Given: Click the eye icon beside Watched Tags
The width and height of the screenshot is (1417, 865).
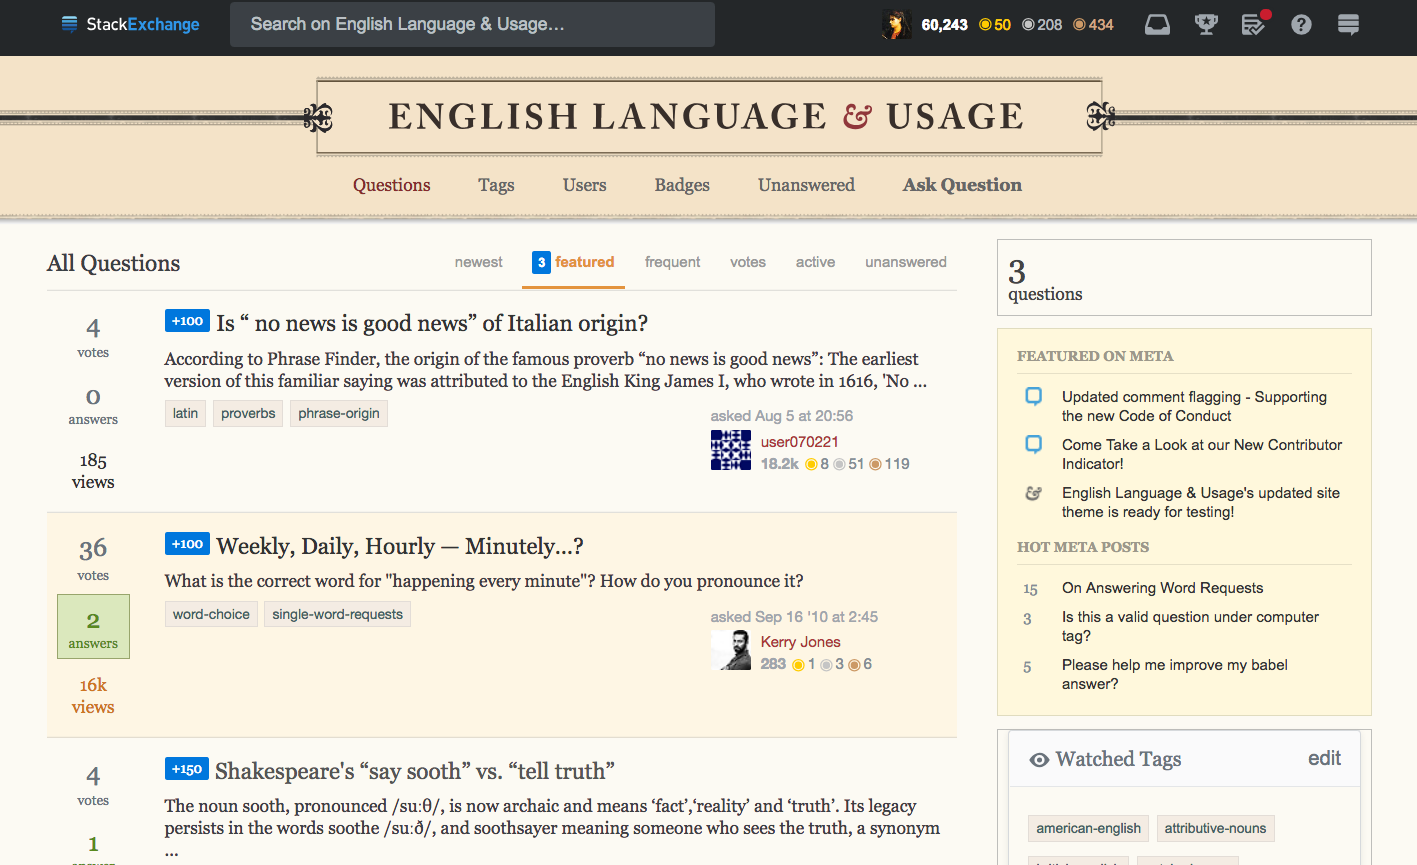Looking at the screenshot, I should tap(1039, 760).
